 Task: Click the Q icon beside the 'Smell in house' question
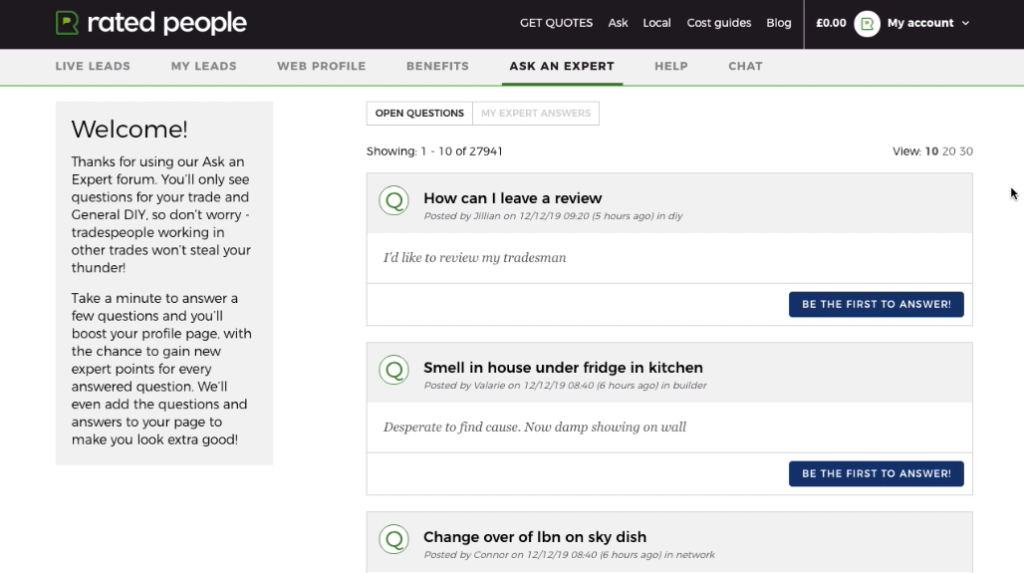click(x=394, y=370)
